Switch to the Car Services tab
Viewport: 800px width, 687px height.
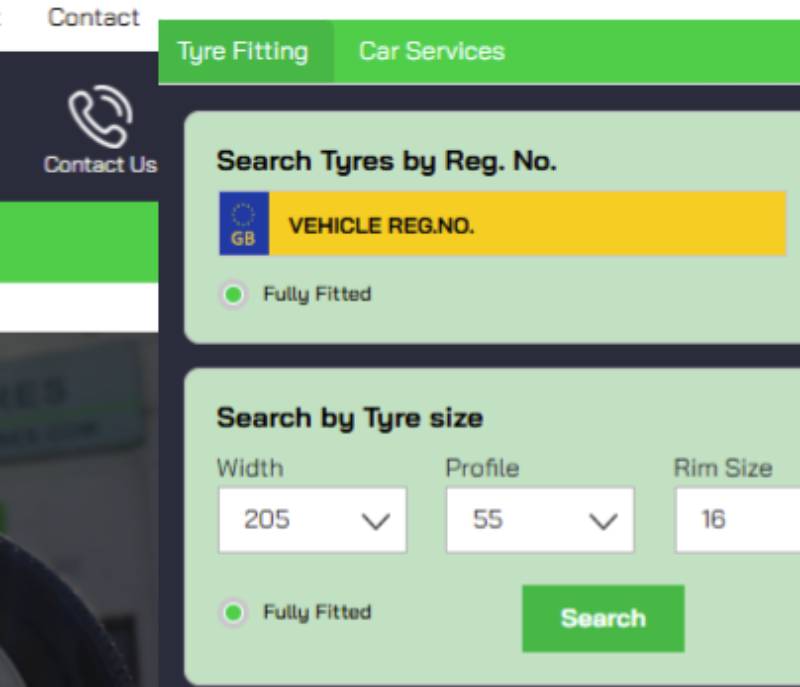click(432, 52)
